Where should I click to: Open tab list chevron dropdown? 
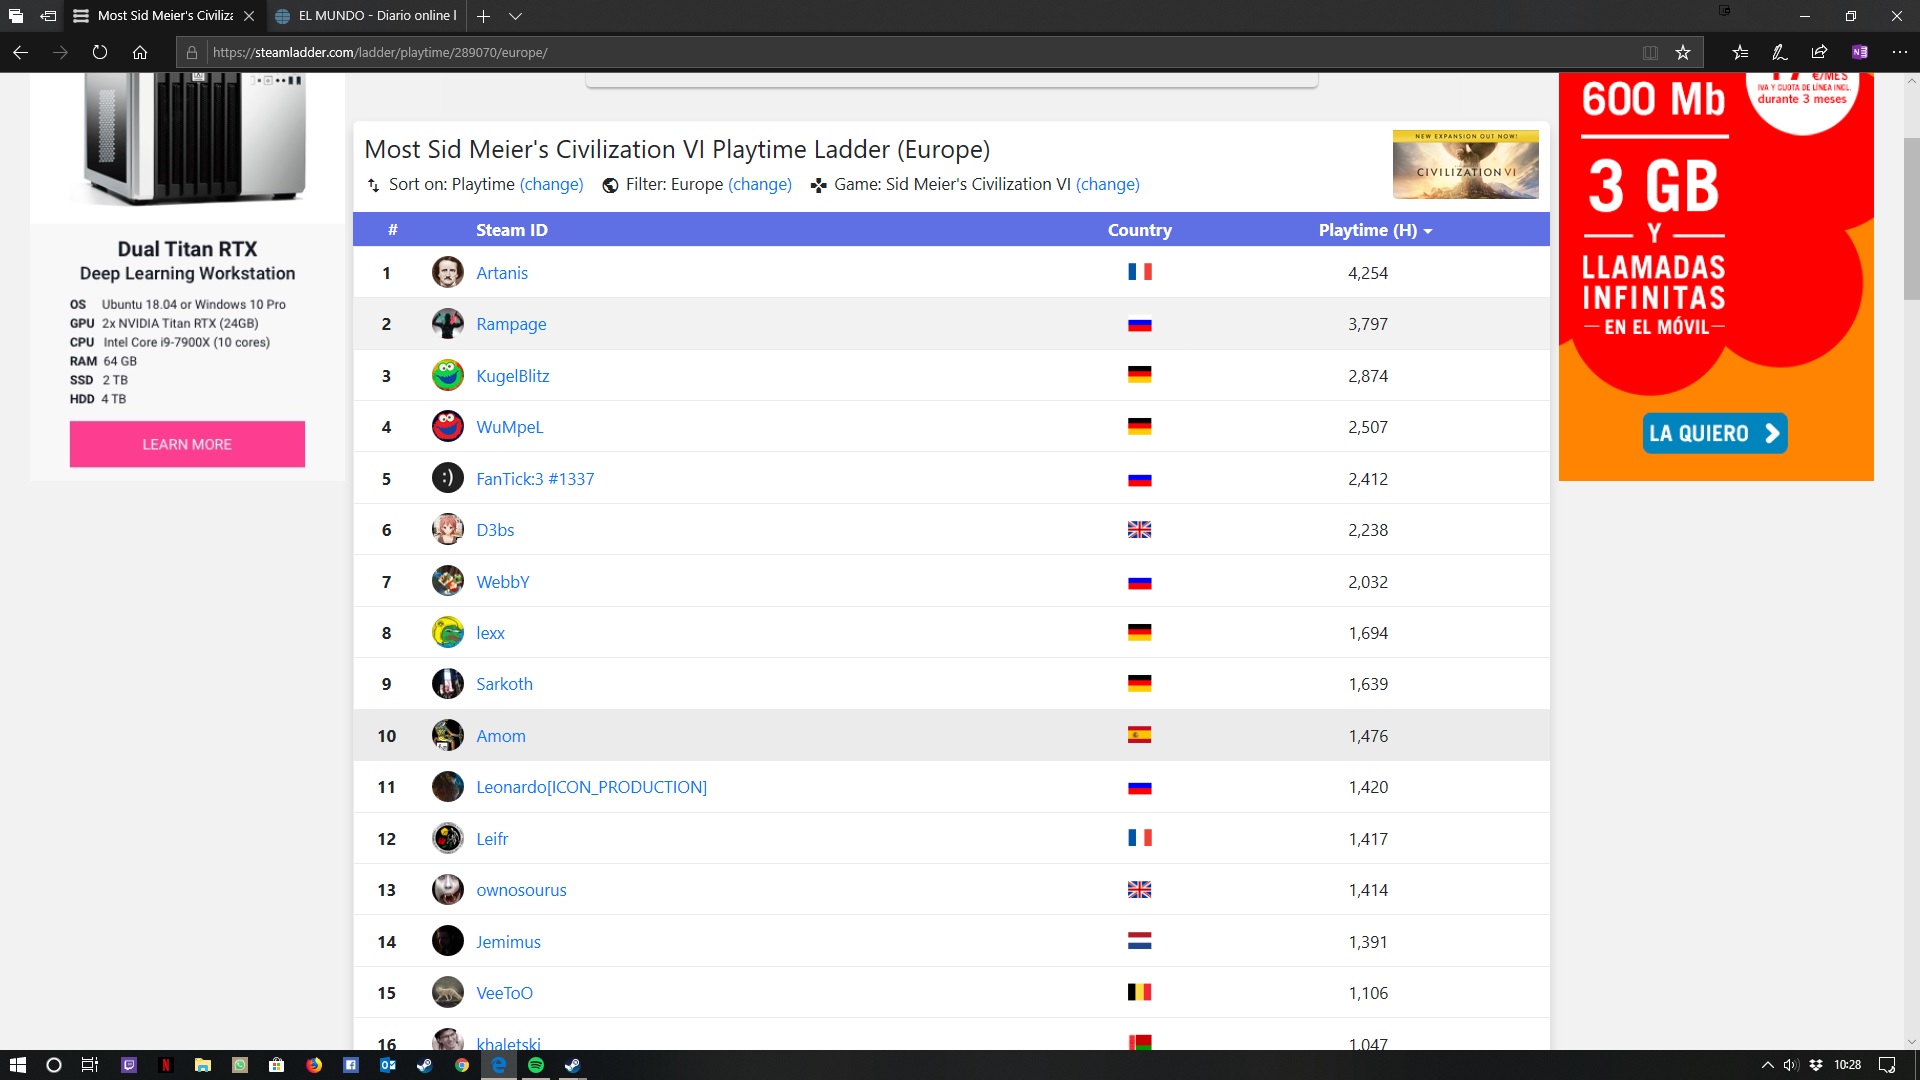[515, 16]
